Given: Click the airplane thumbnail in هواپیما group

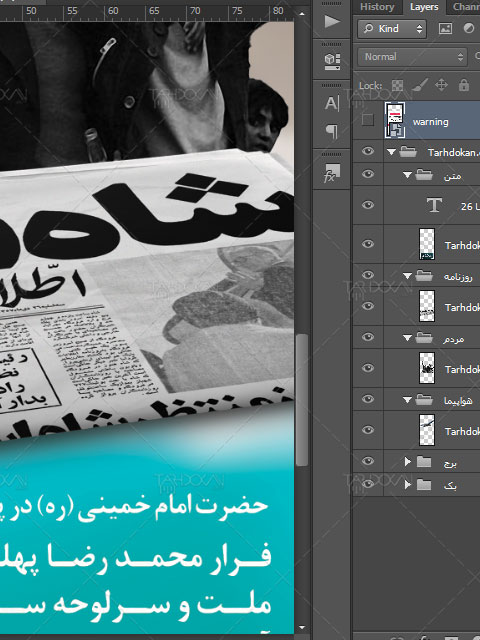Looking at the screenshot, I should click(427, 430).
